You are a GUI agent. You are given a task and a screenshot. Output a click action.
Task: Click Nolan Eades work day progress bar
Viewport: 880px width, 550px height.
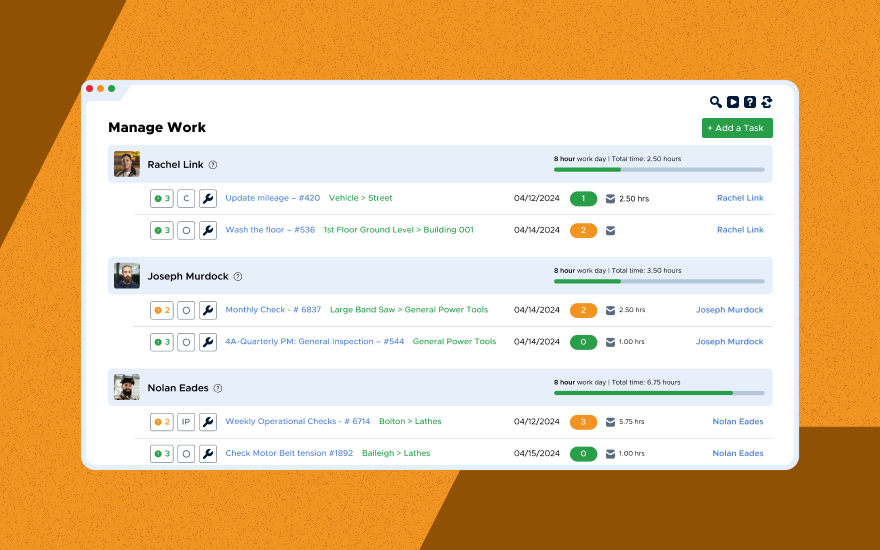click(x=659, y=393)
